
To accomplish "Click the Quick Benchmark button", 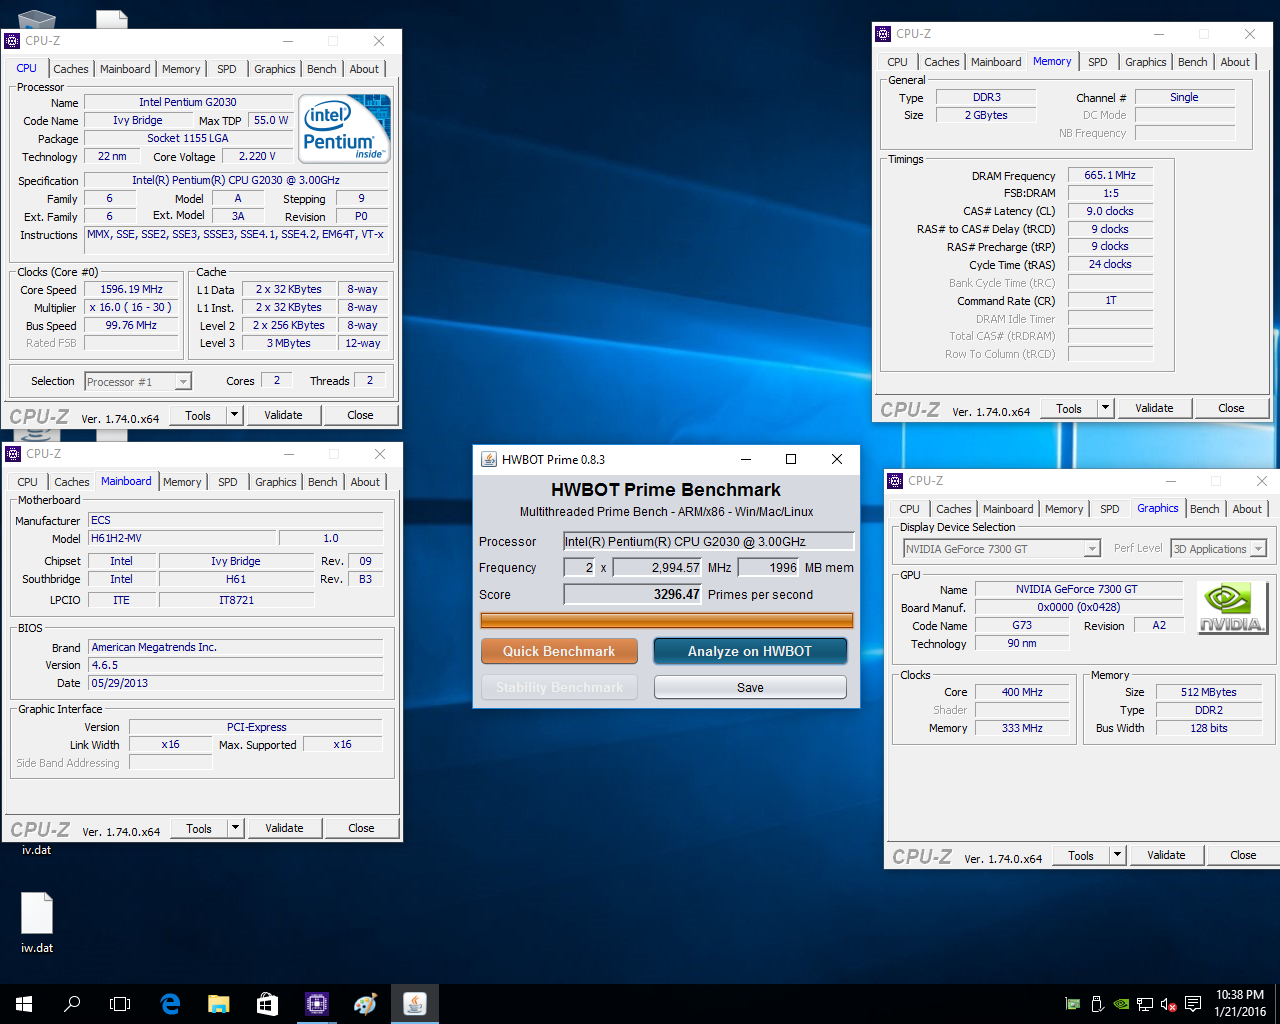I will coord(559,651).
